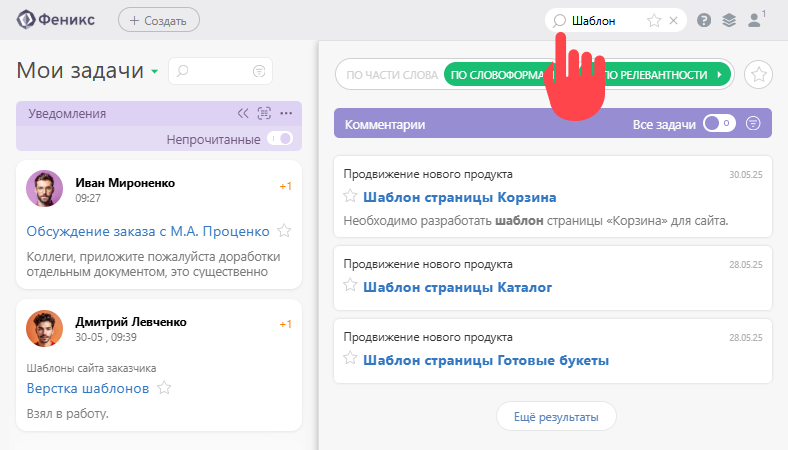
Task: Star the Шаблон search query
Action: coord(654,21)
